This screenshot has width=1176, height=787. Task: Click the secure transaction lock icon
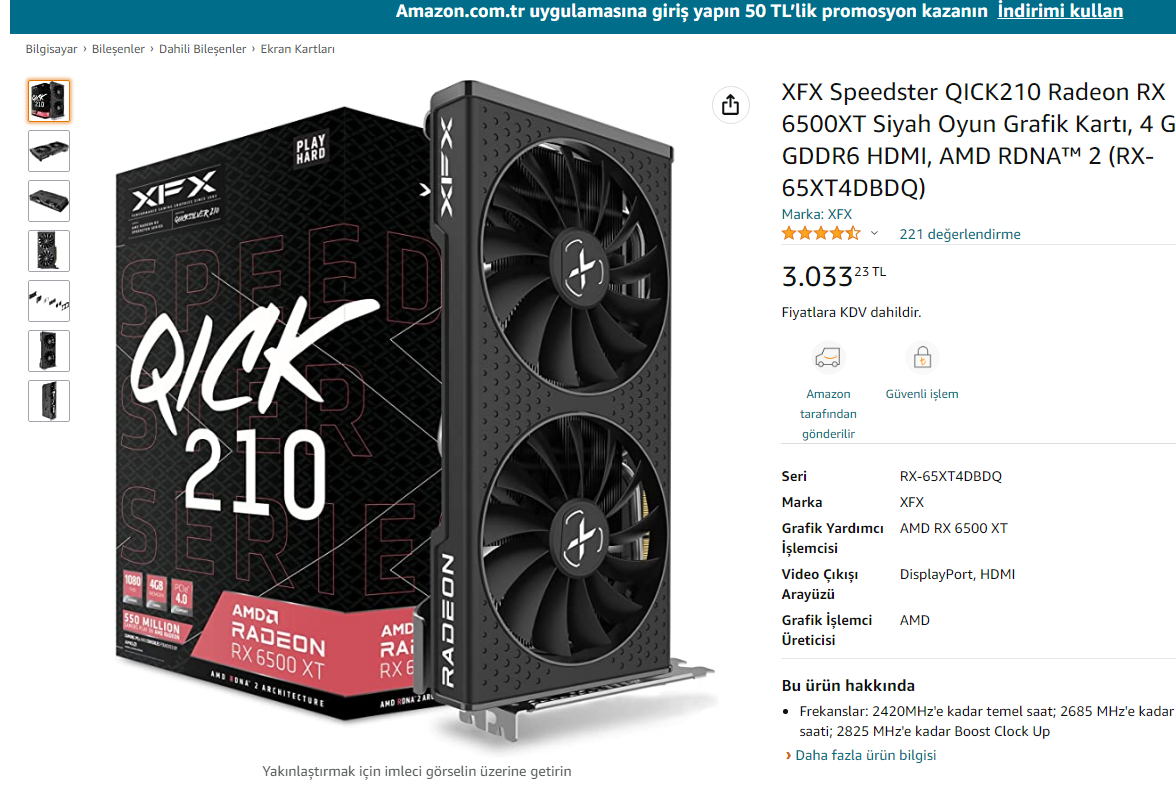tap(922, 358)
